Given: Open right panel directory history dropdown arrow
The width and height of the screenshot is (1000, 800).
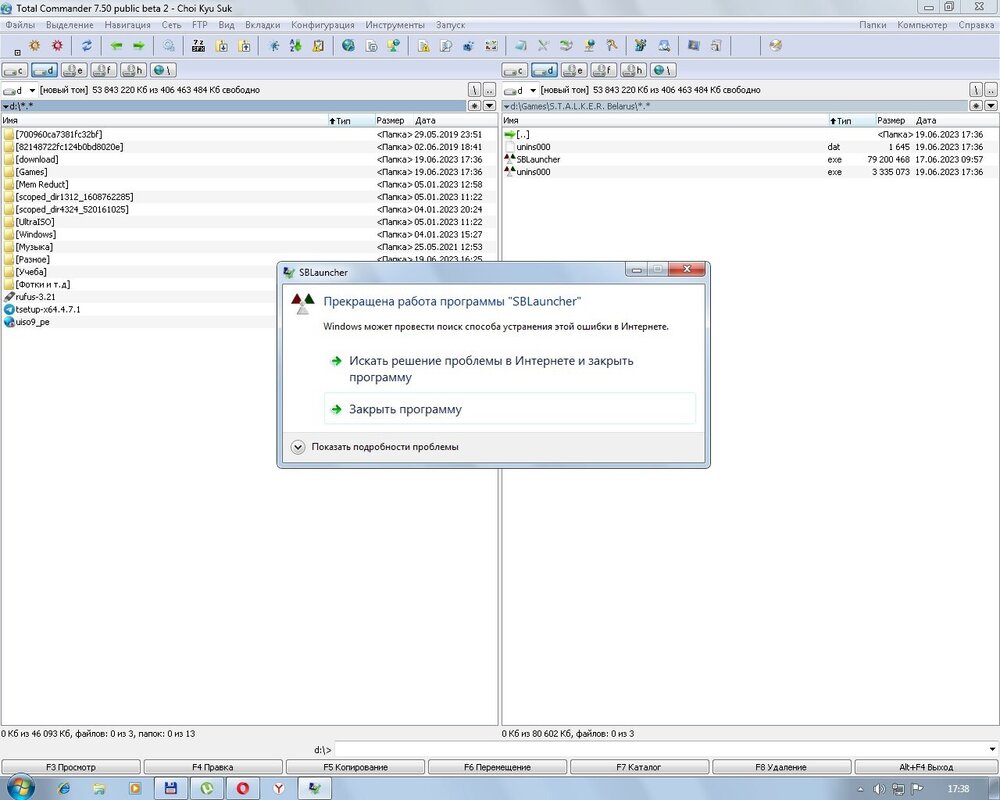Looking at the screenshot, I should [x=989, y=105].
